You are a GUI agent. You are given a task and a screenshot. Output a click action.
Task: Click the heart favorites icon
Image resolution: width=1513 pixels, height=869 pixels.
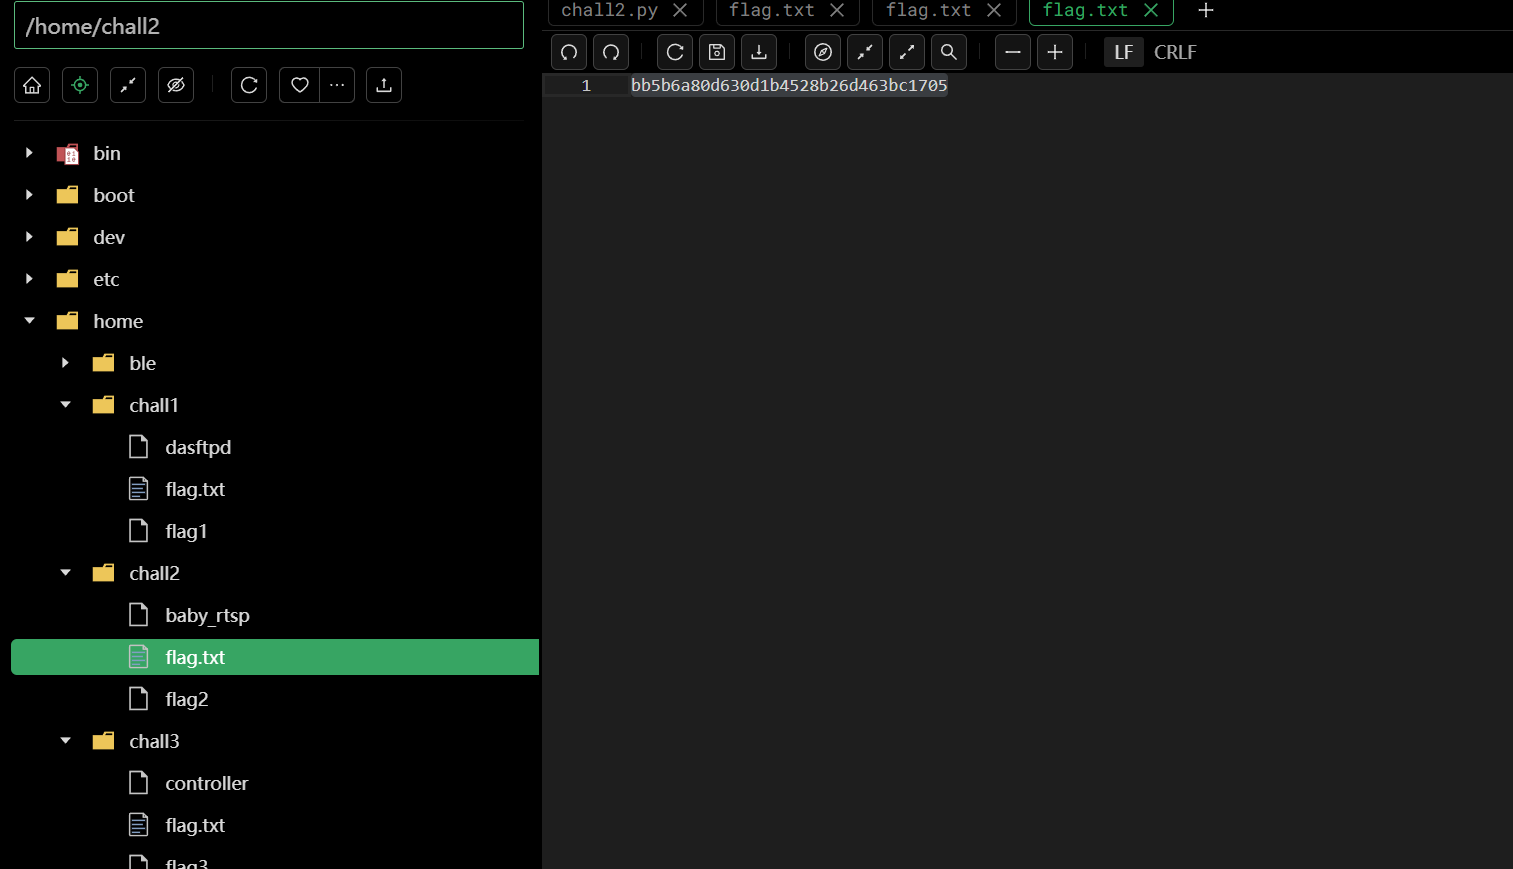pos(299,85)
